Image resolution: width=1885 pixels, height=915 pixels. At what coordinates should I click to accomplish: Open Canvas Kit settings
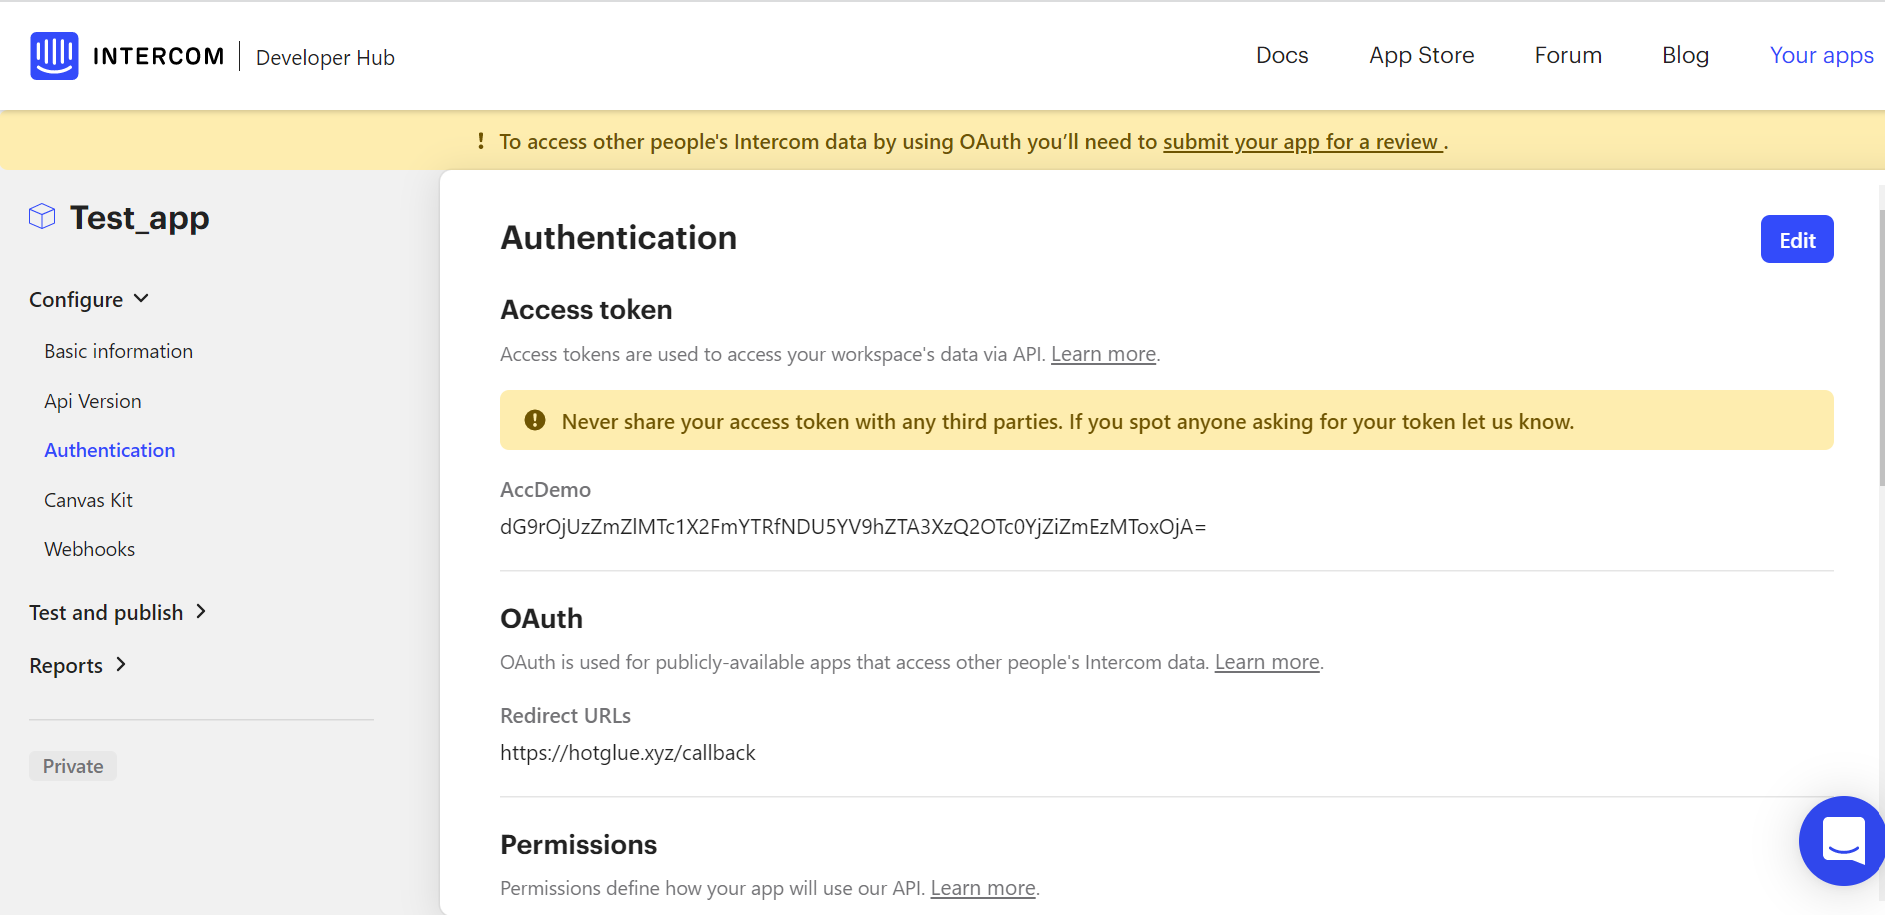[88, 500]
